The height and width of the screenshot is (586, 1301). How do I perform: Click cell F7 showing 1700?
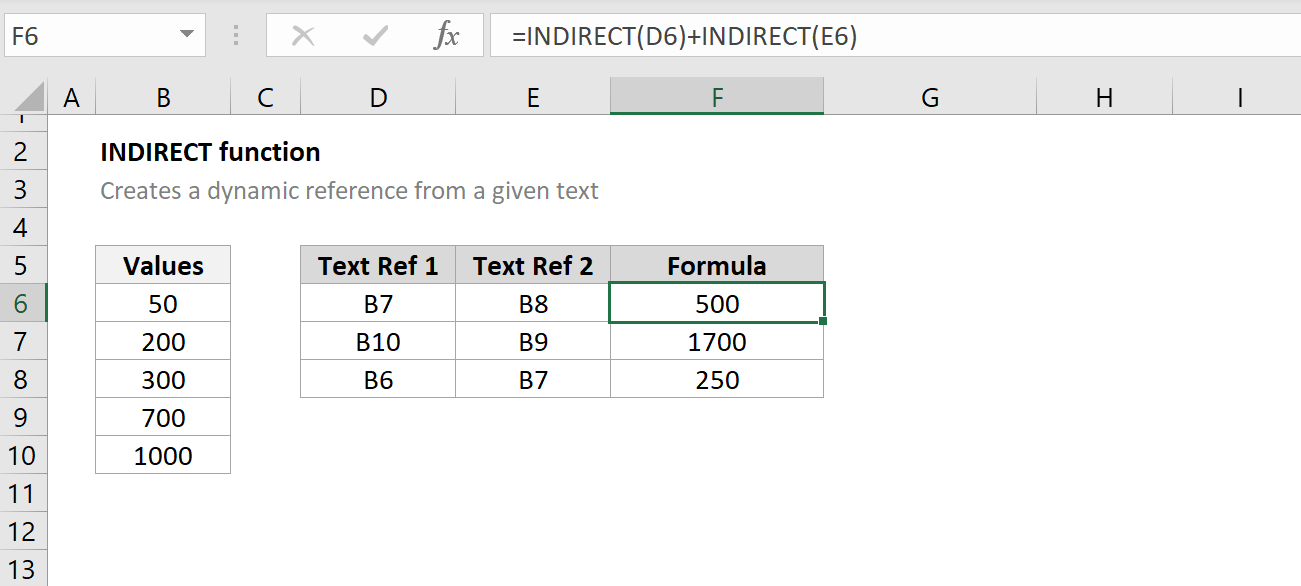coord(717,342)
